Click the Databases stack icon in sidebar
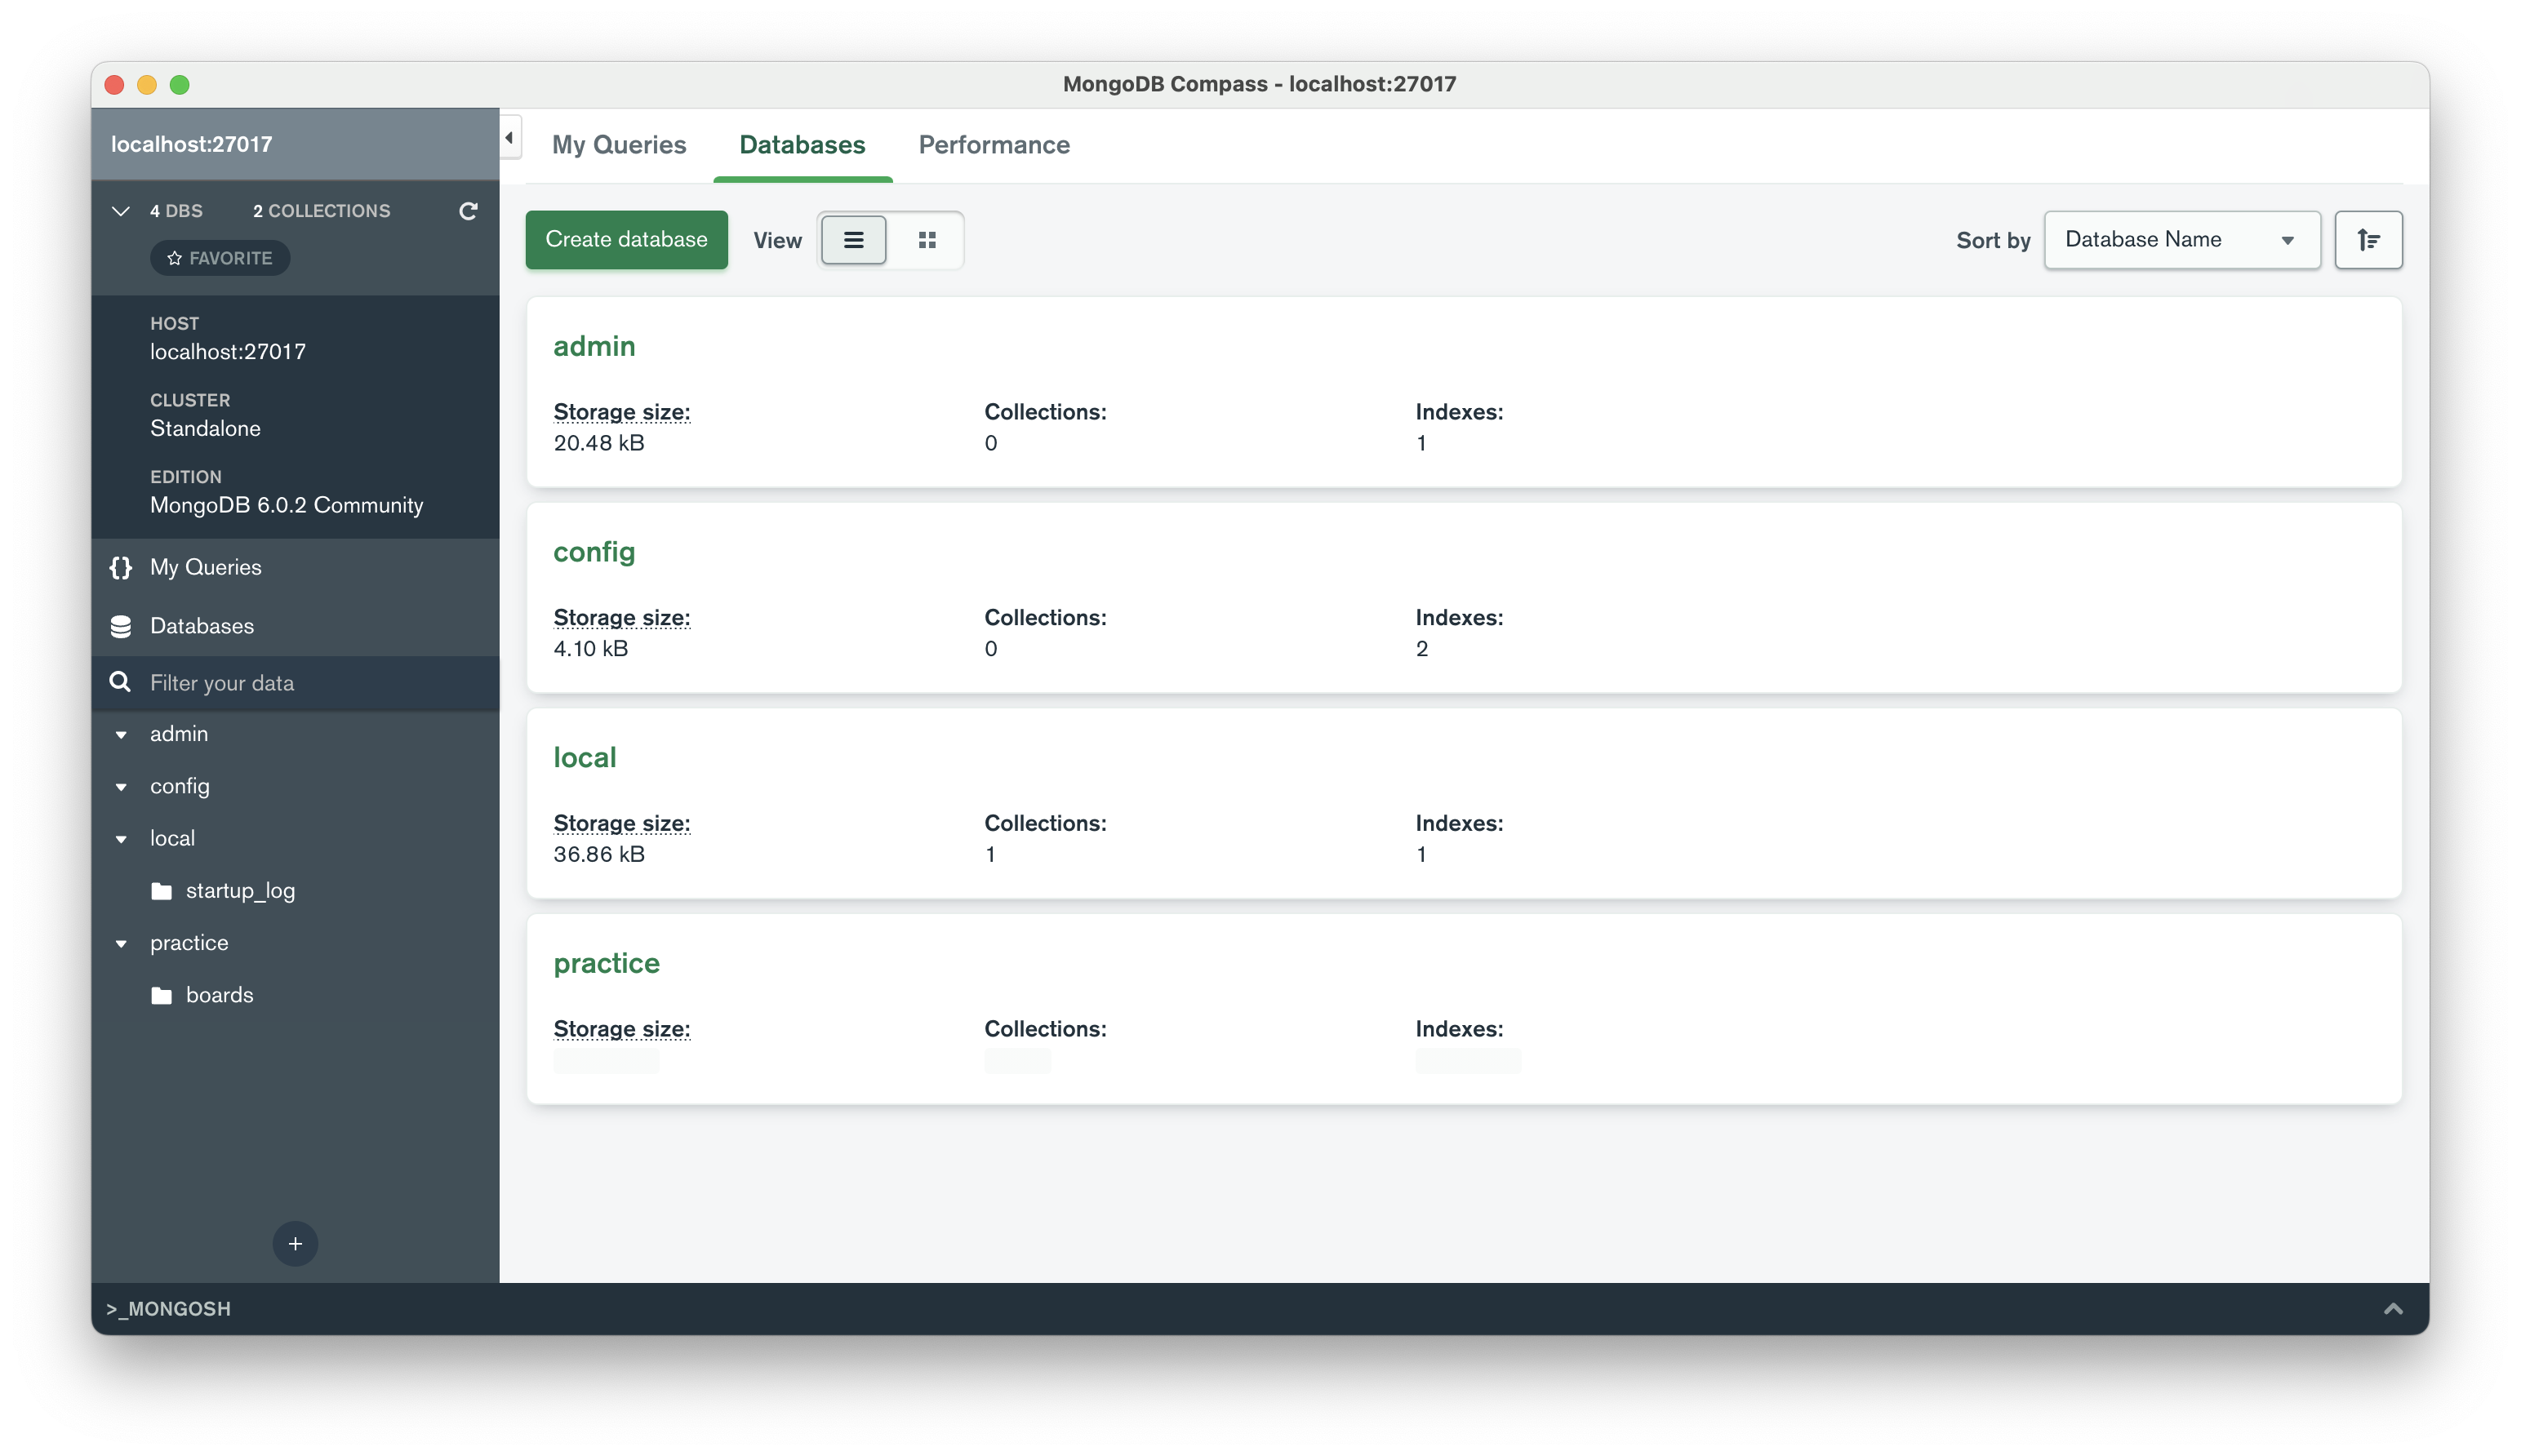Screen dimensions: 2521x1456 pos(121,626)
